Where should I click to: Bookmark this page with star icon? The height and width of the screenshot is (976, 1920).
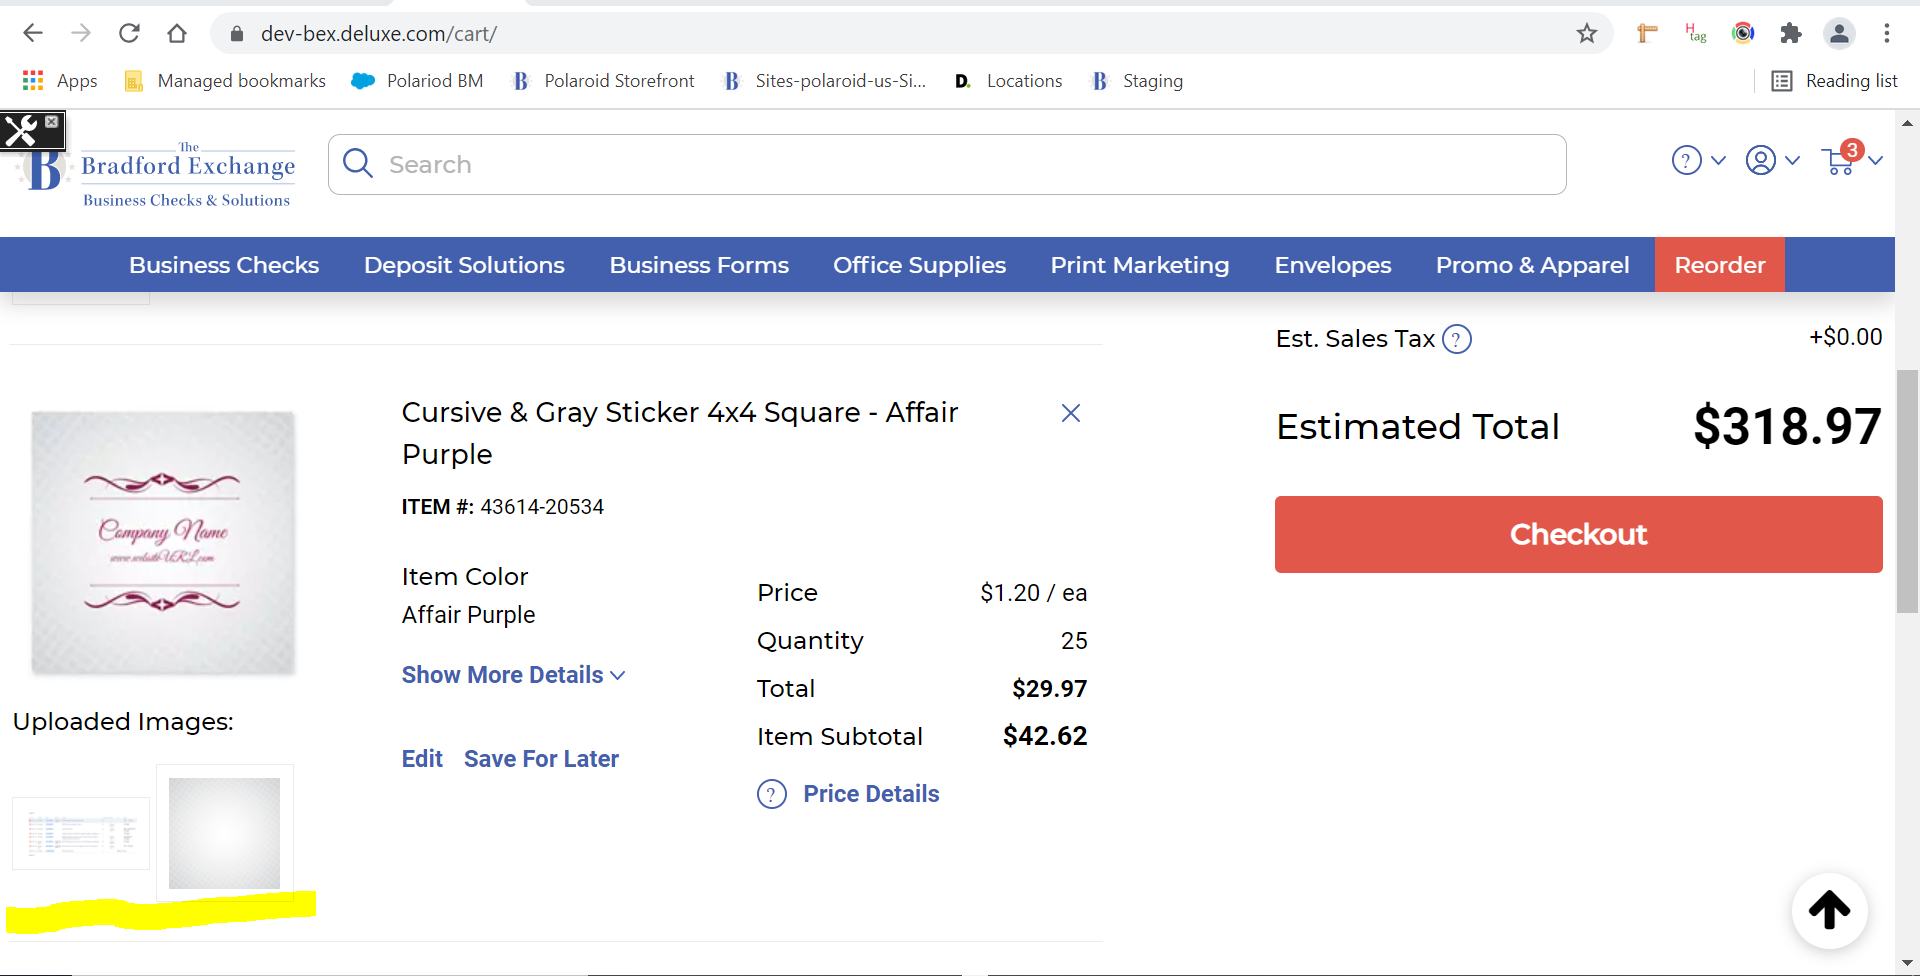point(1587,34)
